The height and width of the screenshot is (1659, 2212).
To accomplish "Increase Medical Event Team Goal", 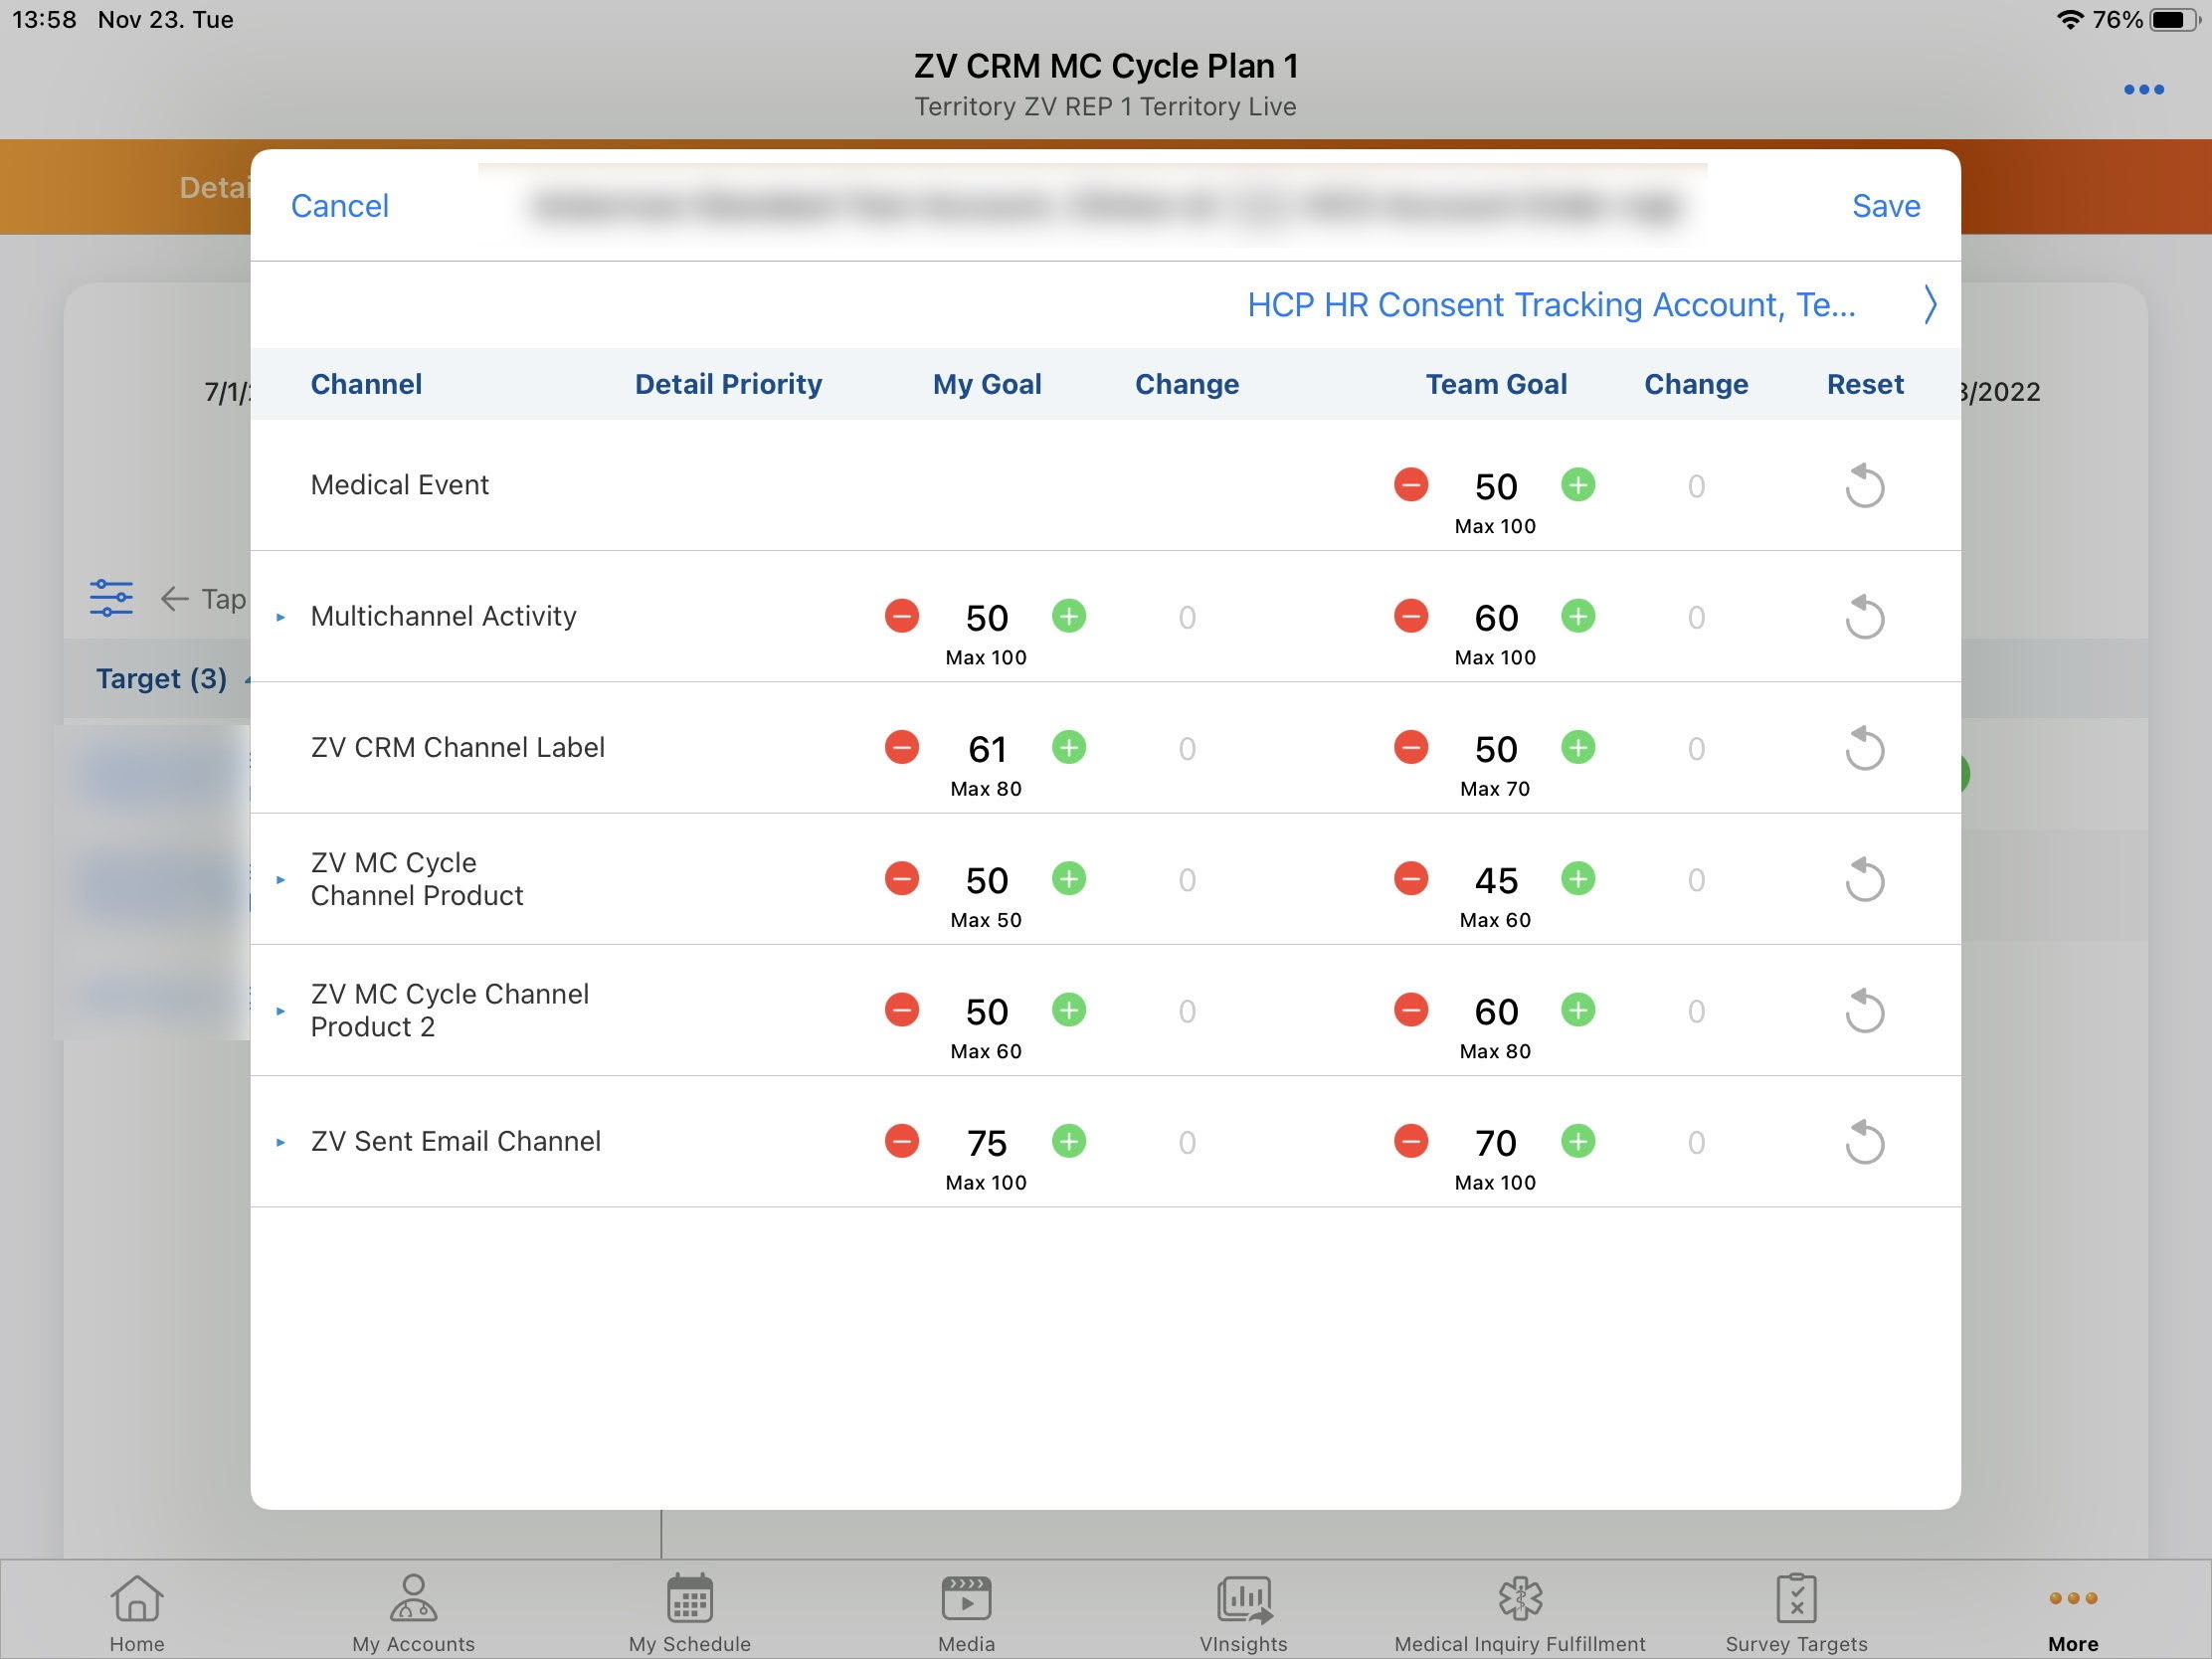I will 1578,485.
